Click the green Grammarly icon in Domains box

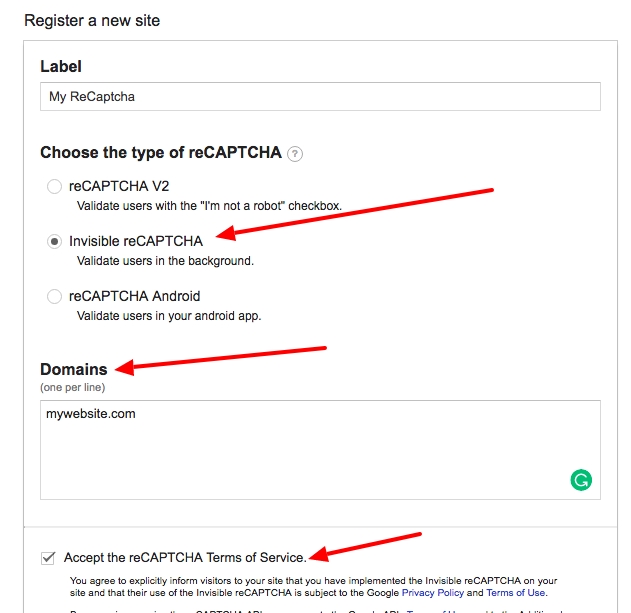[581, 481]
